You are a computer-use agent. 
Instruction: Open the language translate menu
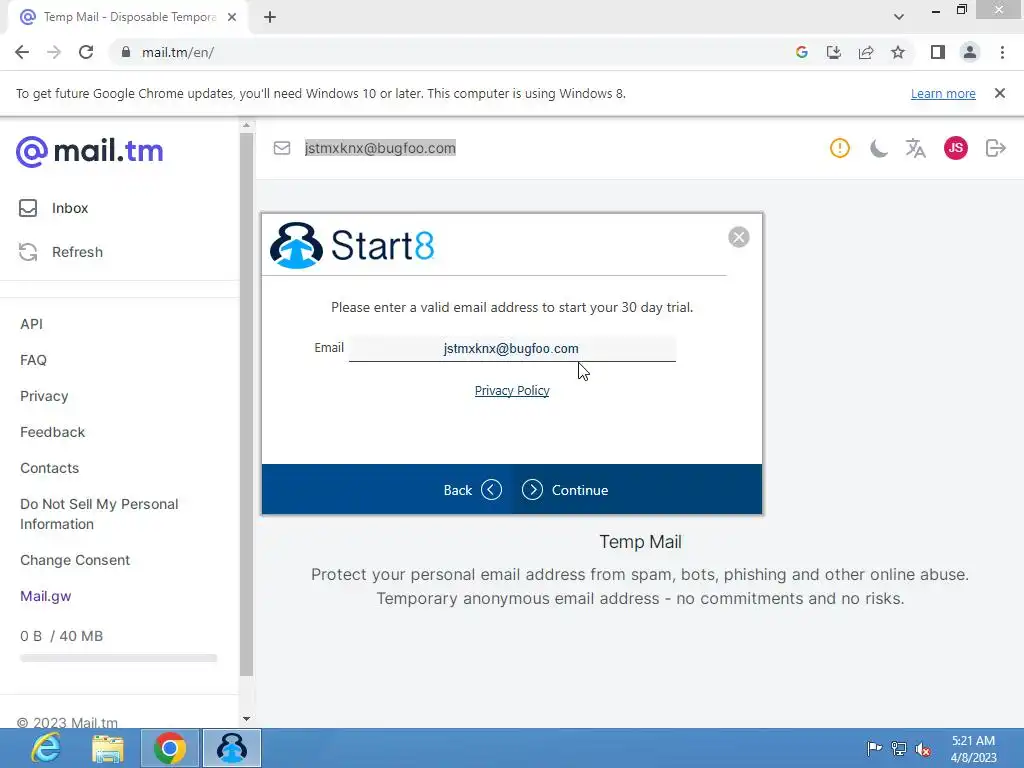coord(916,148)
